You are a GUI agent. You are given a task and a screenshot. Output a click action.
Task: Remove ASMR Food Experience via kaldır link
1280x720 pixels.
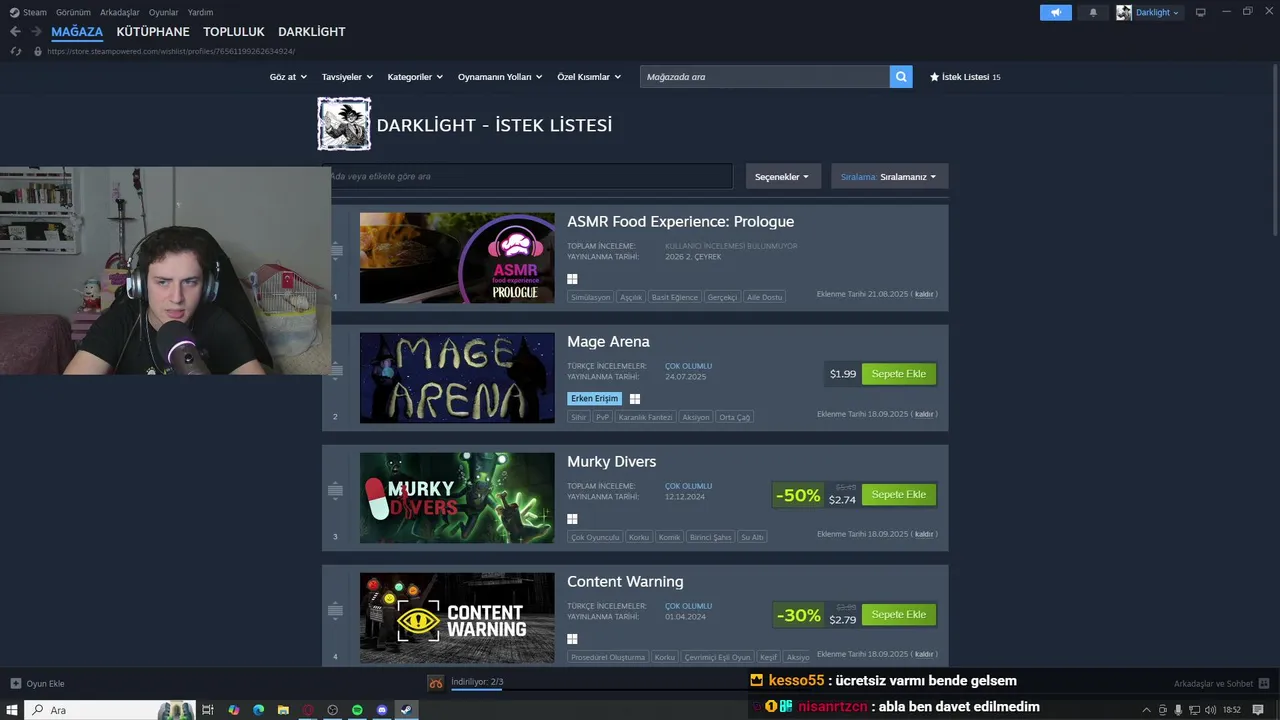point(924,294)
